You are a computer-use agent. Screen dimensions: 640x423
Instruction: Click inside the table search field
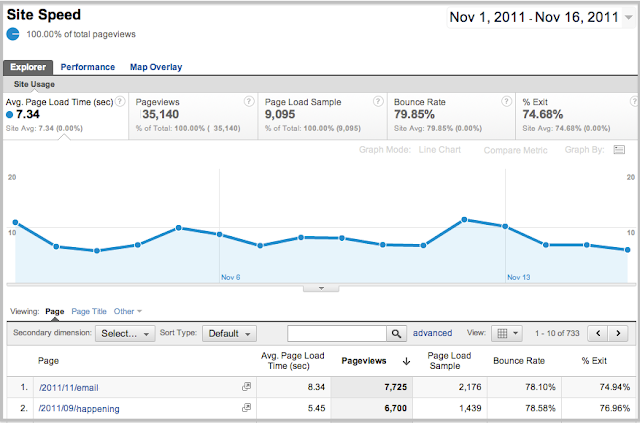pos(336,333)
